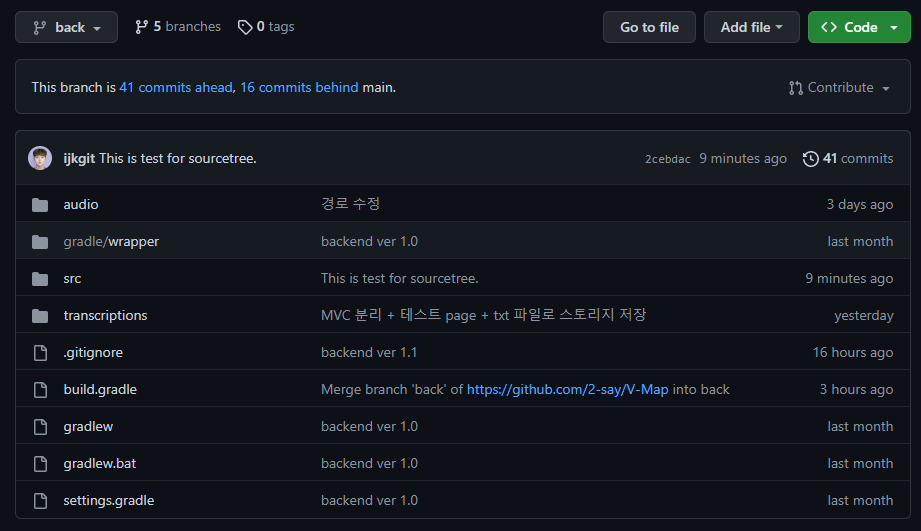Open src row commit 'This is test for sourcetree.'
The height and width of the screenshot is (531, 921).
[x=399, y=278]
